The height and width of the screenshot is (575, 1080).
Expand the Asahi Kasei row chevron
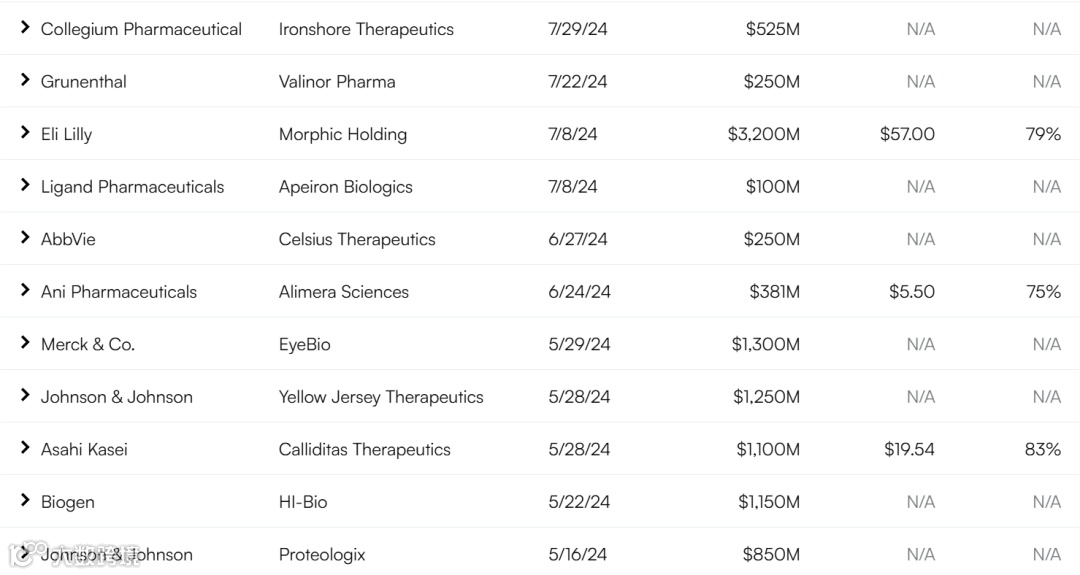point(25,447)
